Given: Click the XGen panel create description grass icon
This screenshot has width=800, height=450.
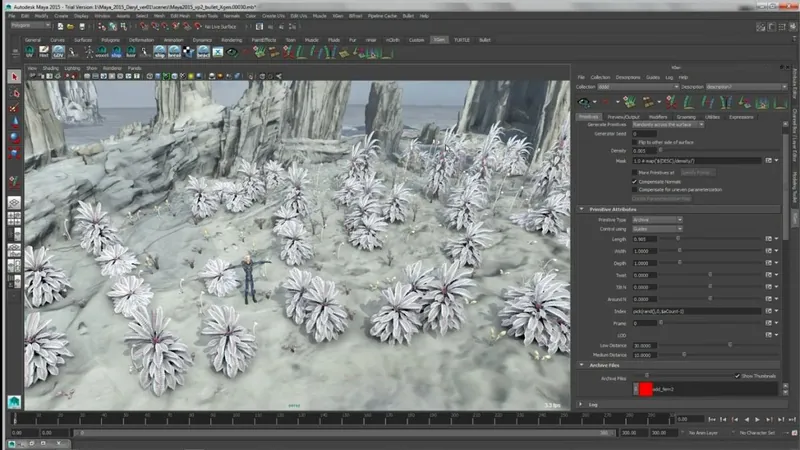Looking at the screenshot, I should (630, 103).
